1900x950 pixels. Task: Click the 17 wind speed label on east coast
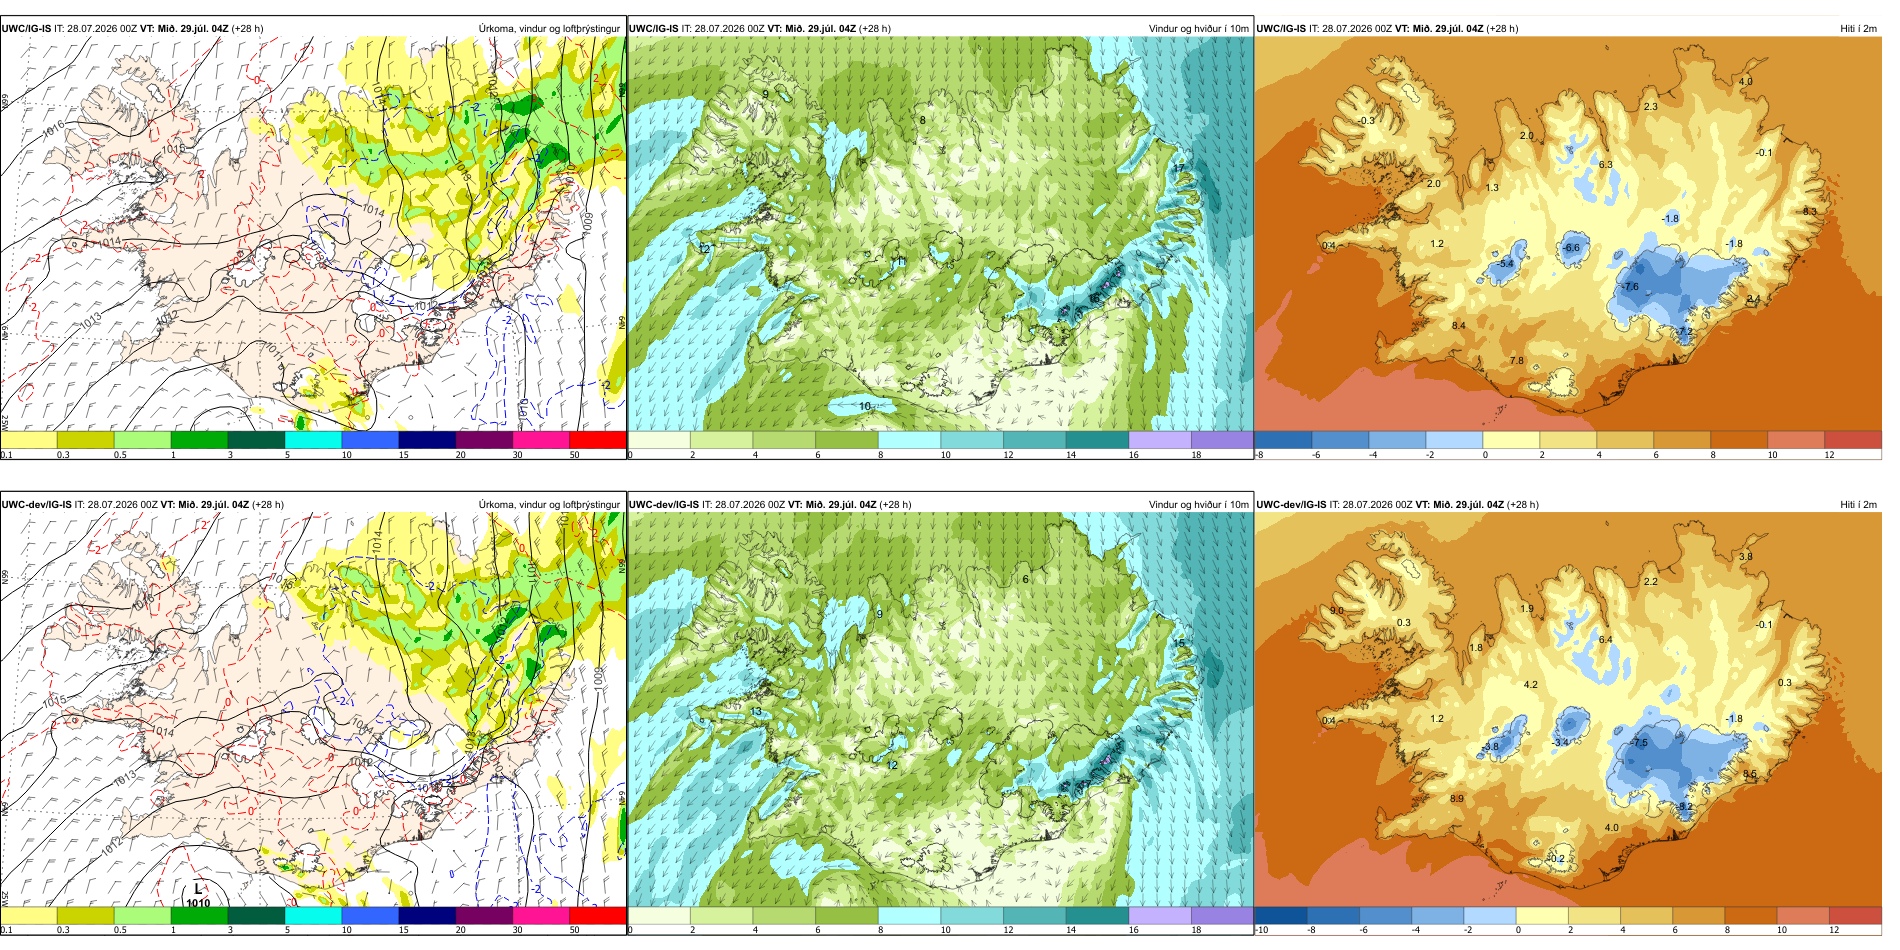tap(1179, 168)
